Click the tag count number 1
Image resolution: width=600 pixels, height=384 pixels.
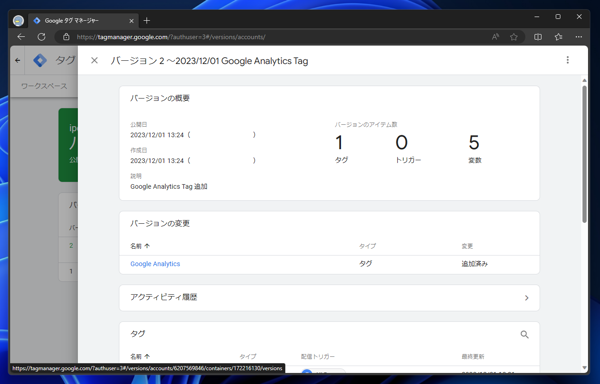(x=339, y=143)
